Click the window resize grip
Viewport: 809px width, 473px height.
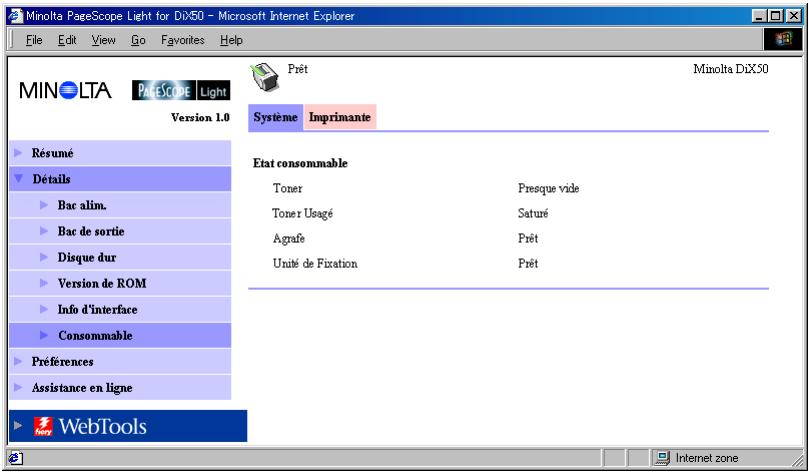click(x=797, y=459)
